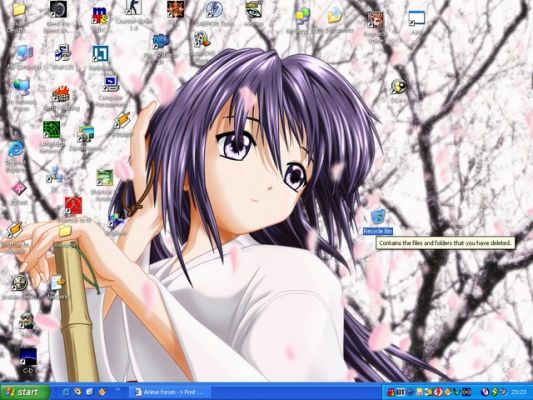Select the blue-green shortcut beside the hair tie

click(x=116, y=221)
